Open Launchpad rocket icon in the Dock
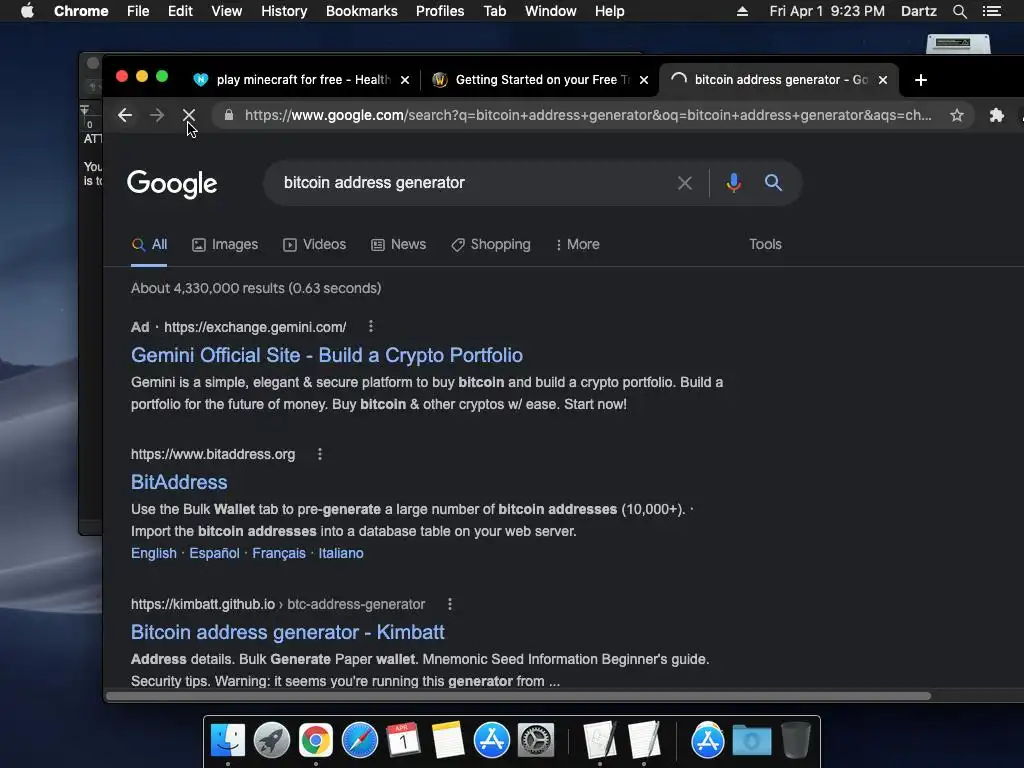This screenshot has width=1024, height=768. point(272,740)
